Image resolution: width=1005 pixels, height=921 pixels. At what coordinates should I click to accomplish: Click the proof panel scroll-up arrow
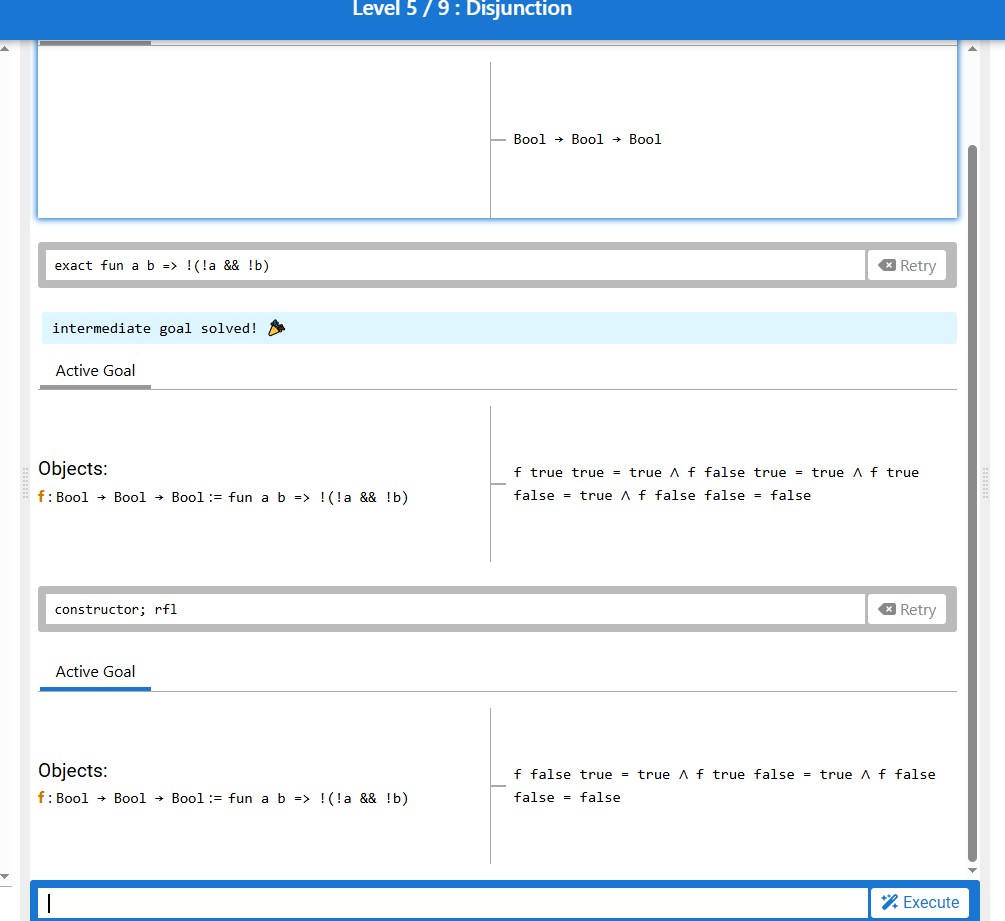972,48
